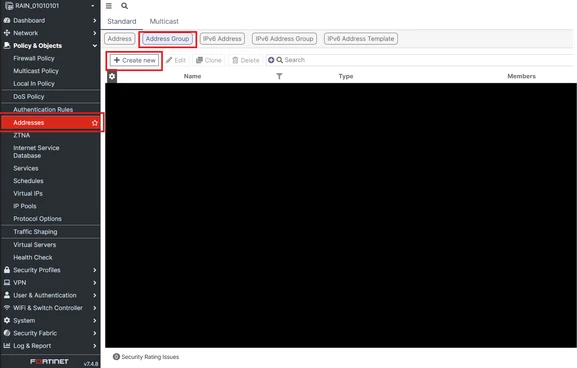The image size is (577, 368).
Task: Click the RAIN_01010101 device icon
Action: (9, 6)
